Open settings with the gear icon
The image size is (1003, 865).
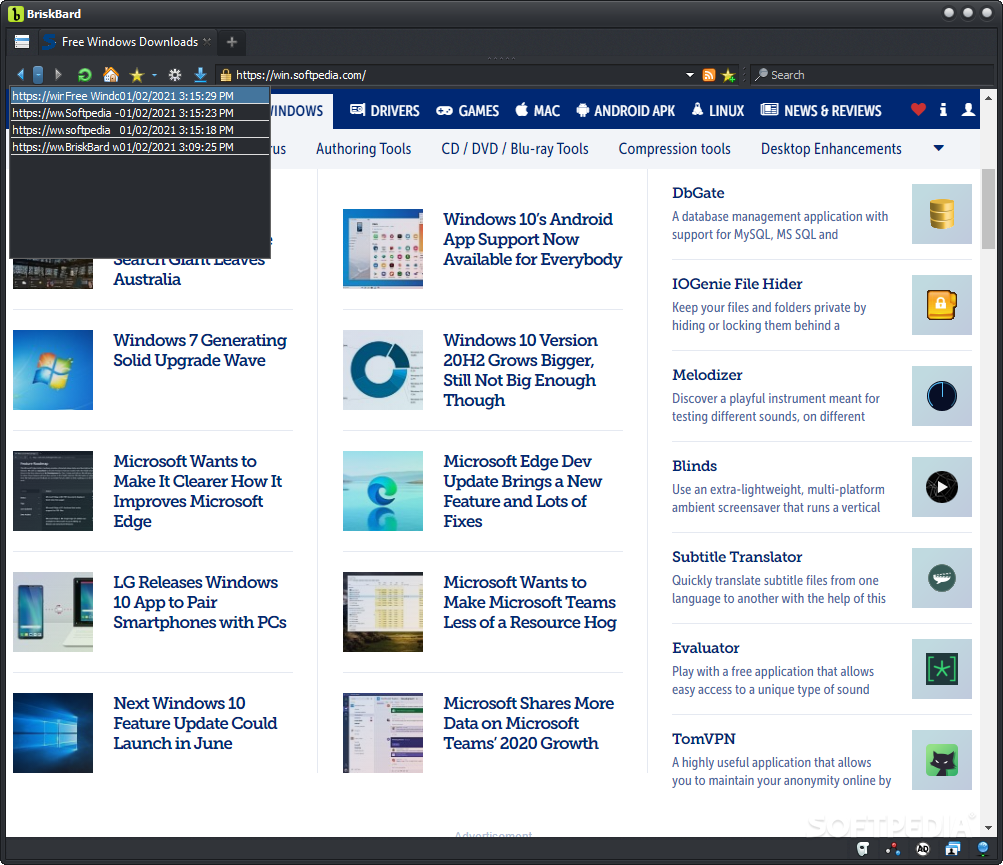(x=175, y=75)
